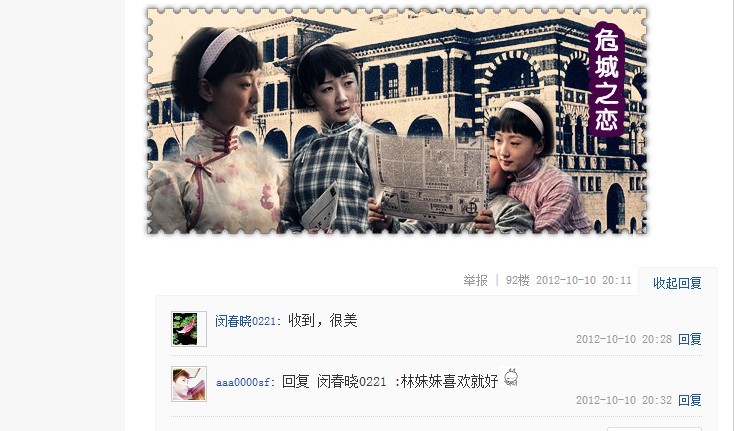Reply to the 20:32 comment
This screenshot has height=431, width=734.
(690, 400)
